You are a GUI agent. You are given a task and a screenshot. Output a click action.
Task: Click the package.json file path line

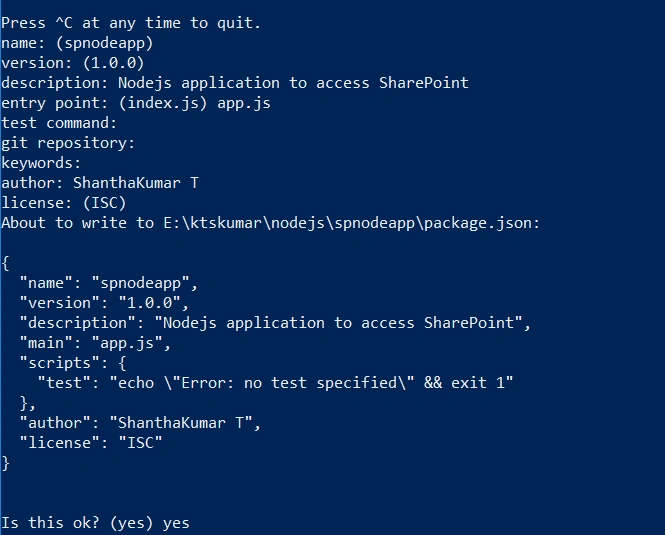(271, 223)
